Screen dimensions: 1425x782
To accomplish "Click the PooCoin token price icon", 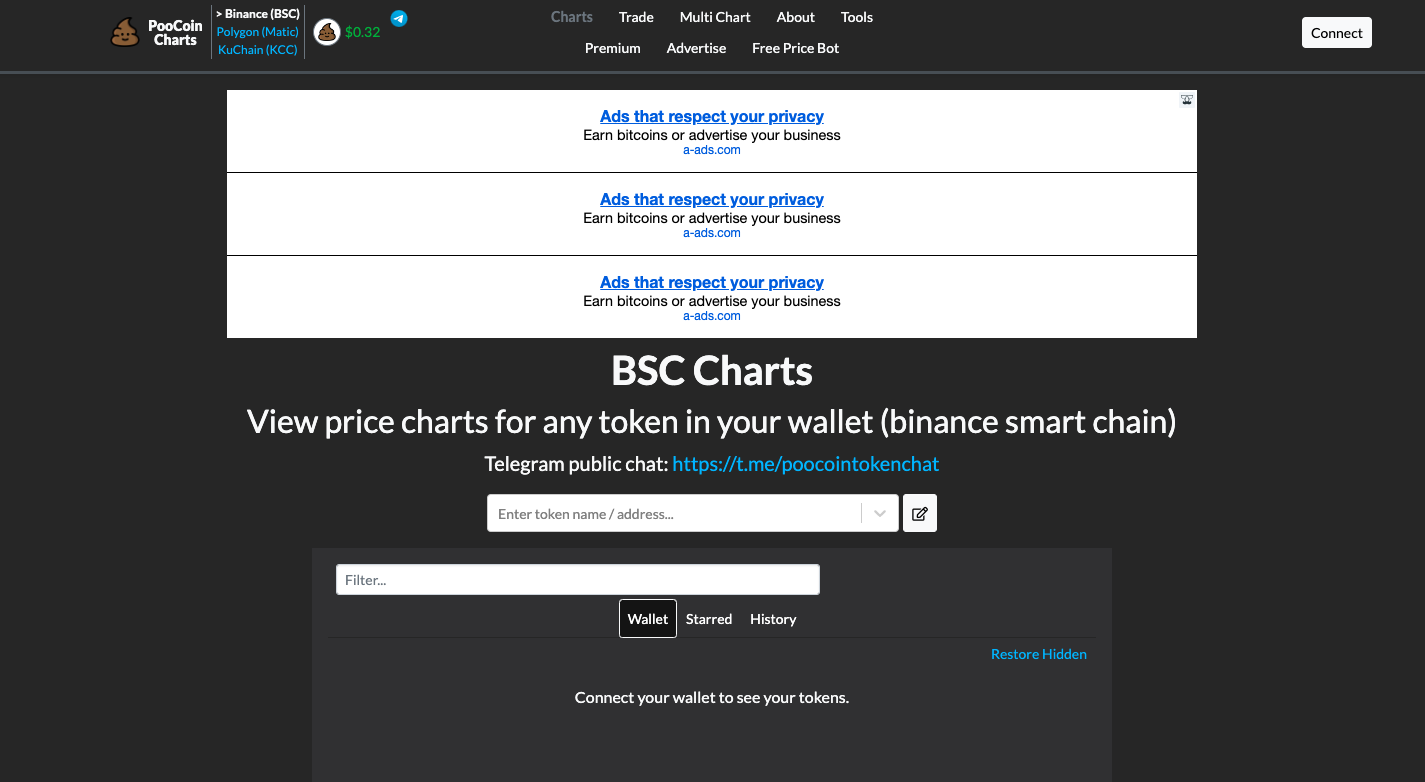I will [x=327, y=32].
